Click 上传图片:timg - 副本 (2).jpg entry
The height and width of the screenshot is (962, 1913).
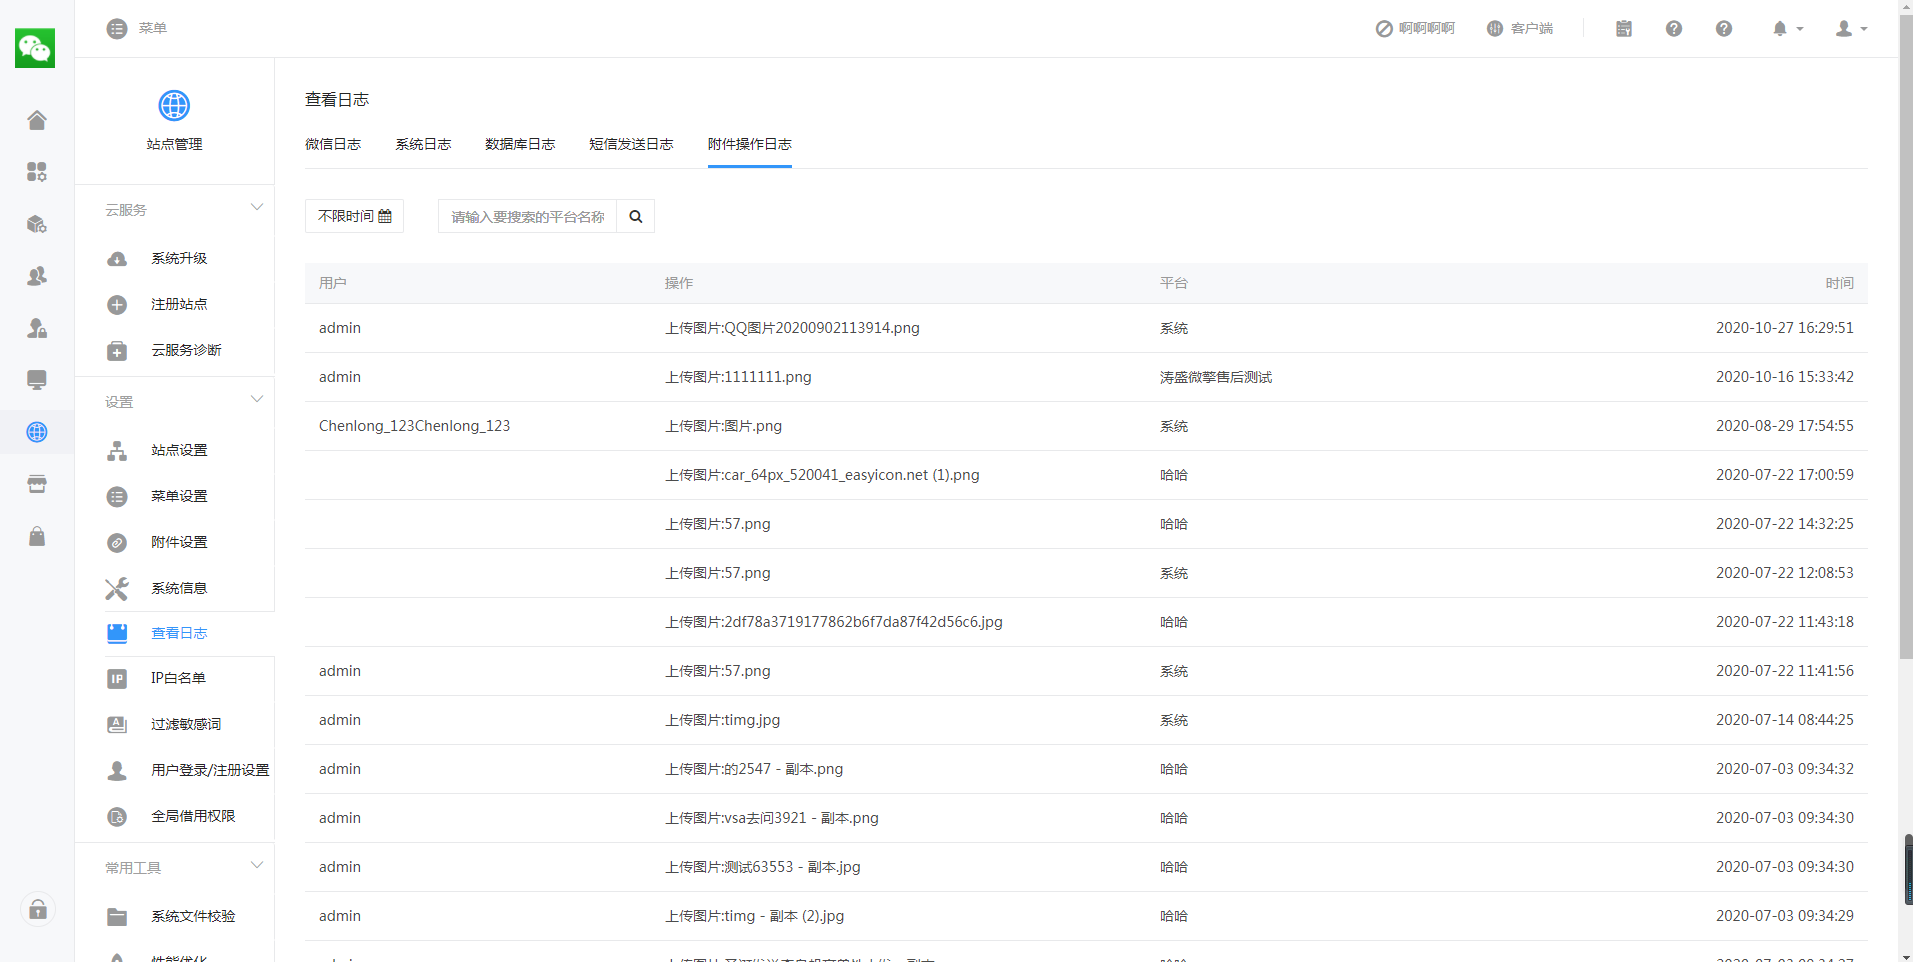(x=755, y=916)
